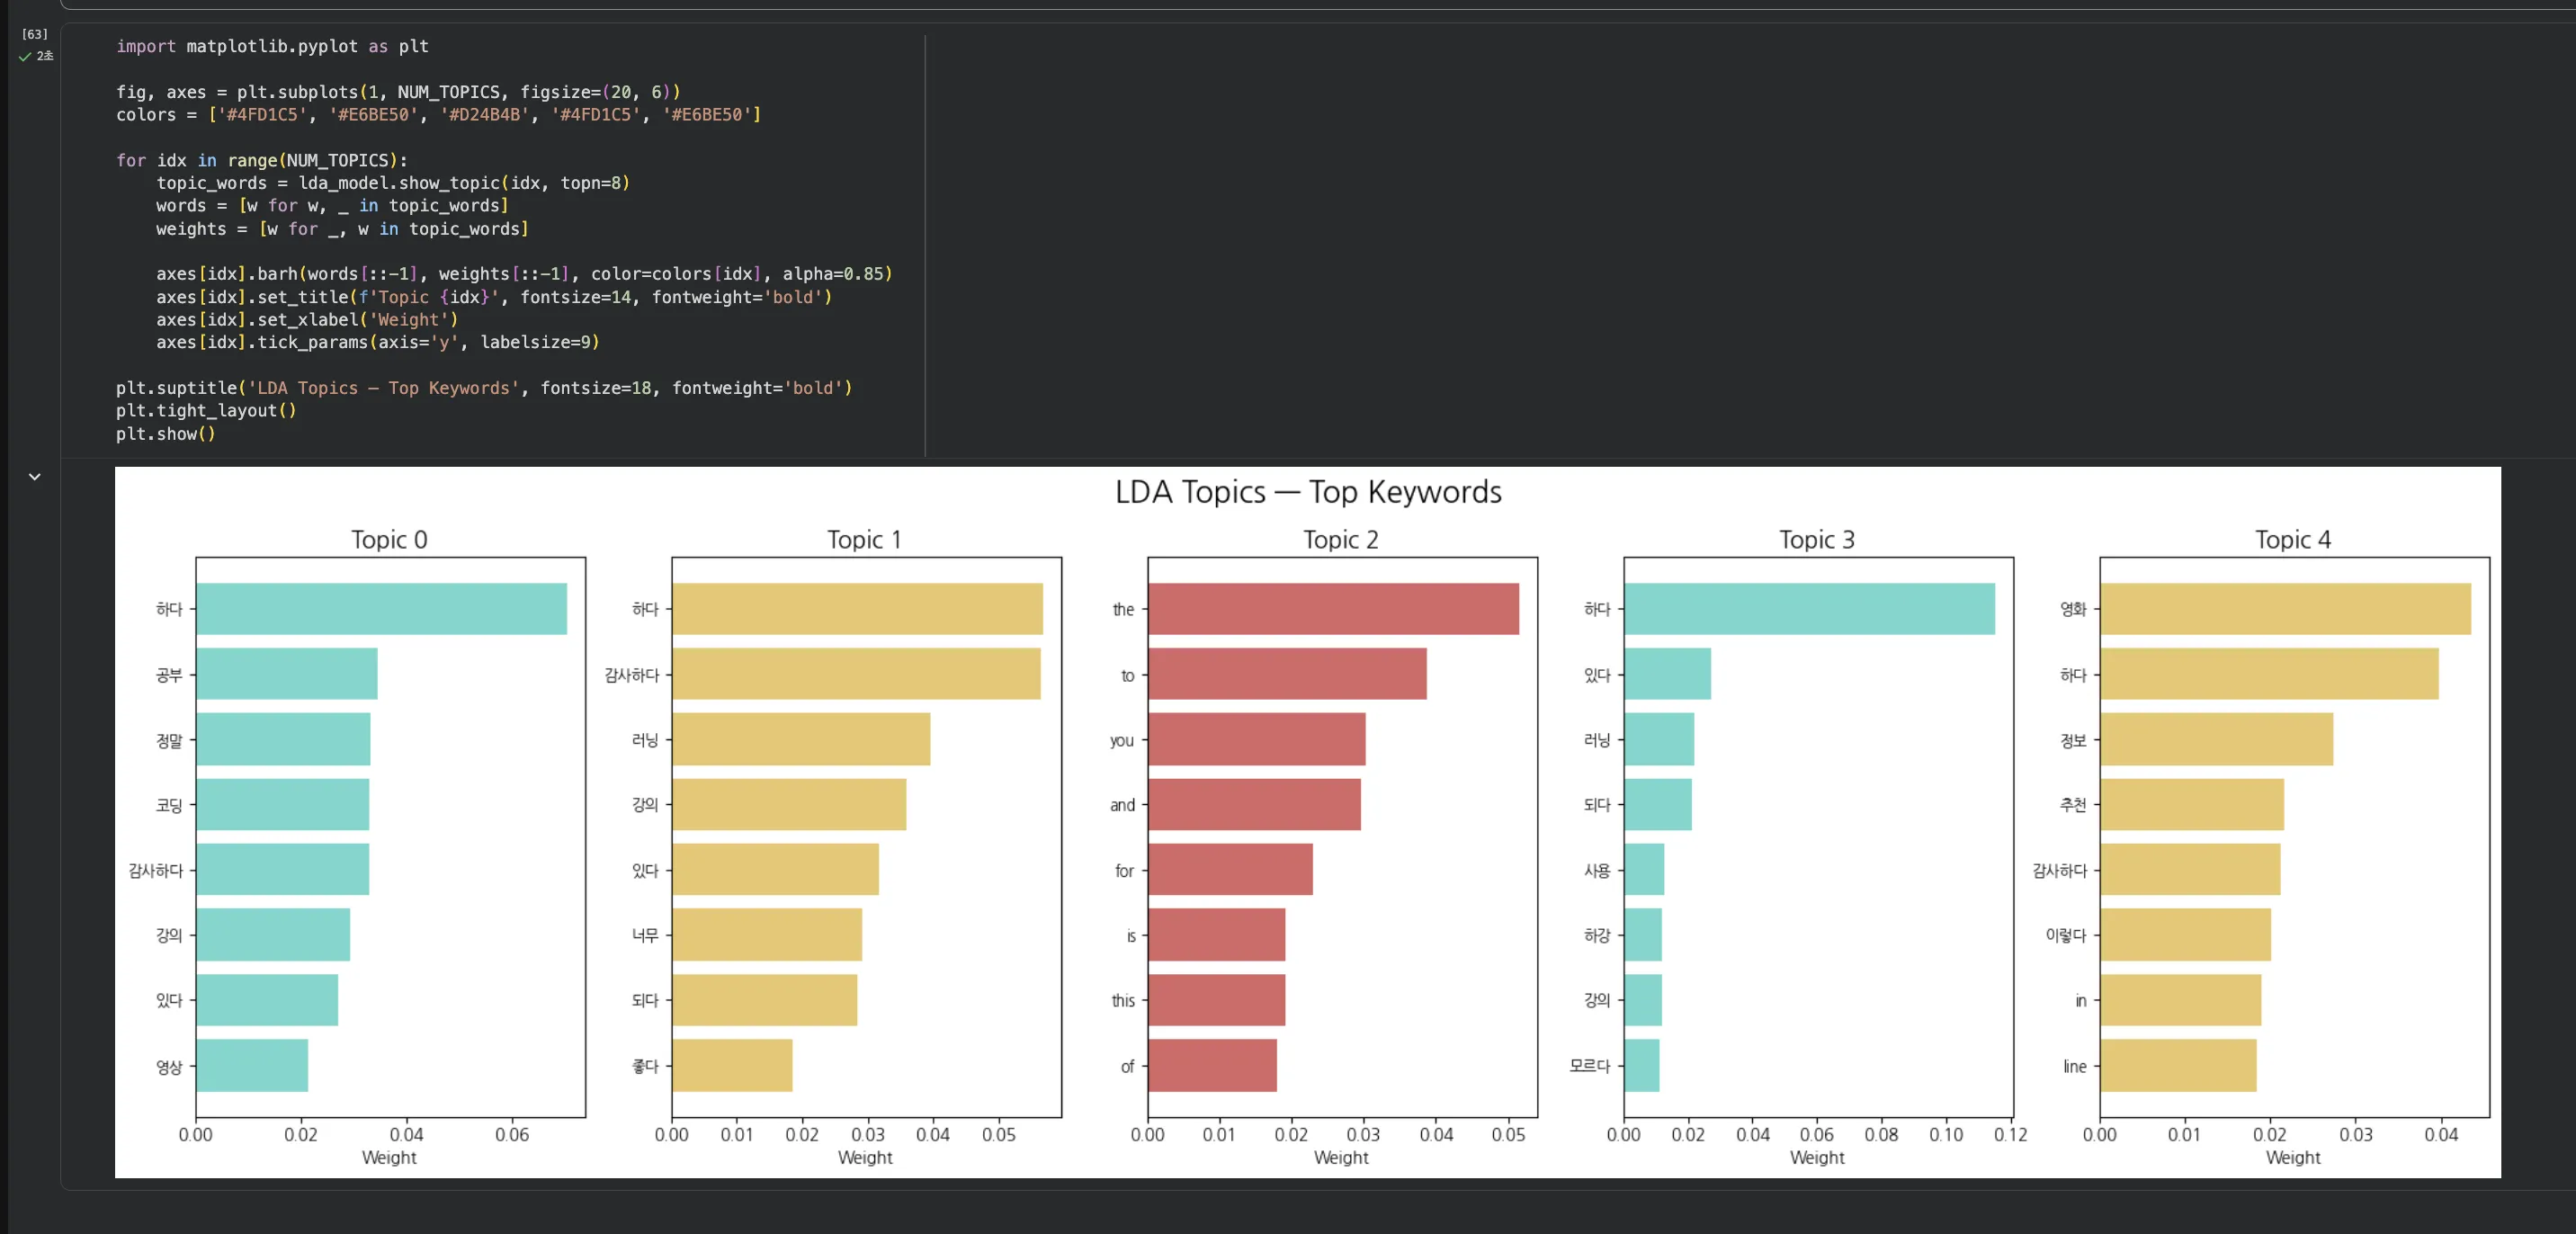Collapse the cell output with chevron

pos(35,477)
